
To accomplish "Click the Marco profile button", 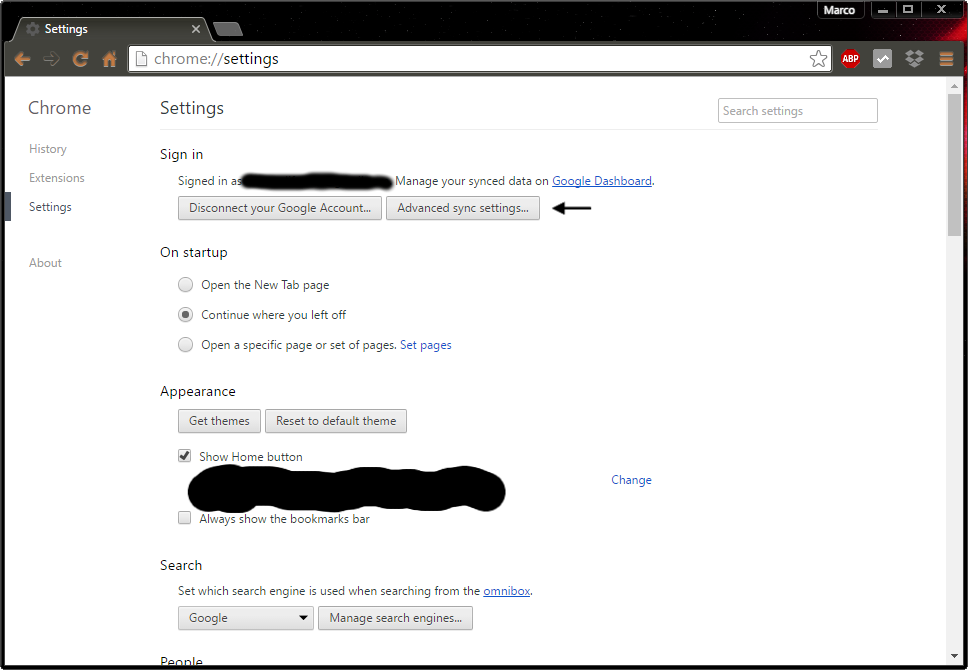I will (x=839, y=10).
